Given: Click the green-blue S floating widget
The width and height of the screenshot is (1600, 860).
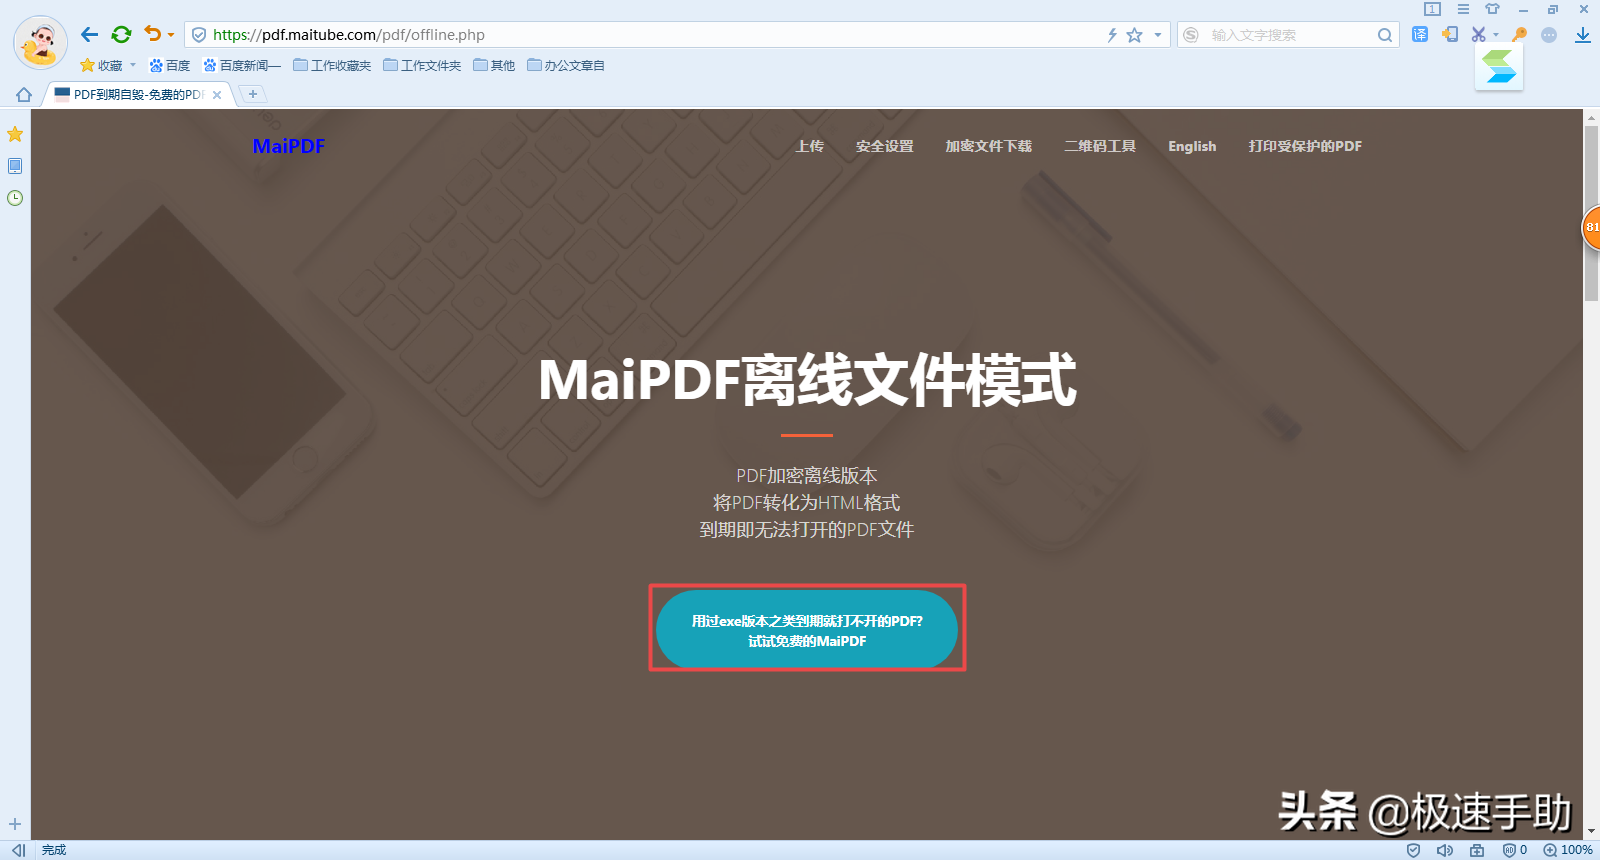Looking at the screenshot, I should [x=1499, y=66].
